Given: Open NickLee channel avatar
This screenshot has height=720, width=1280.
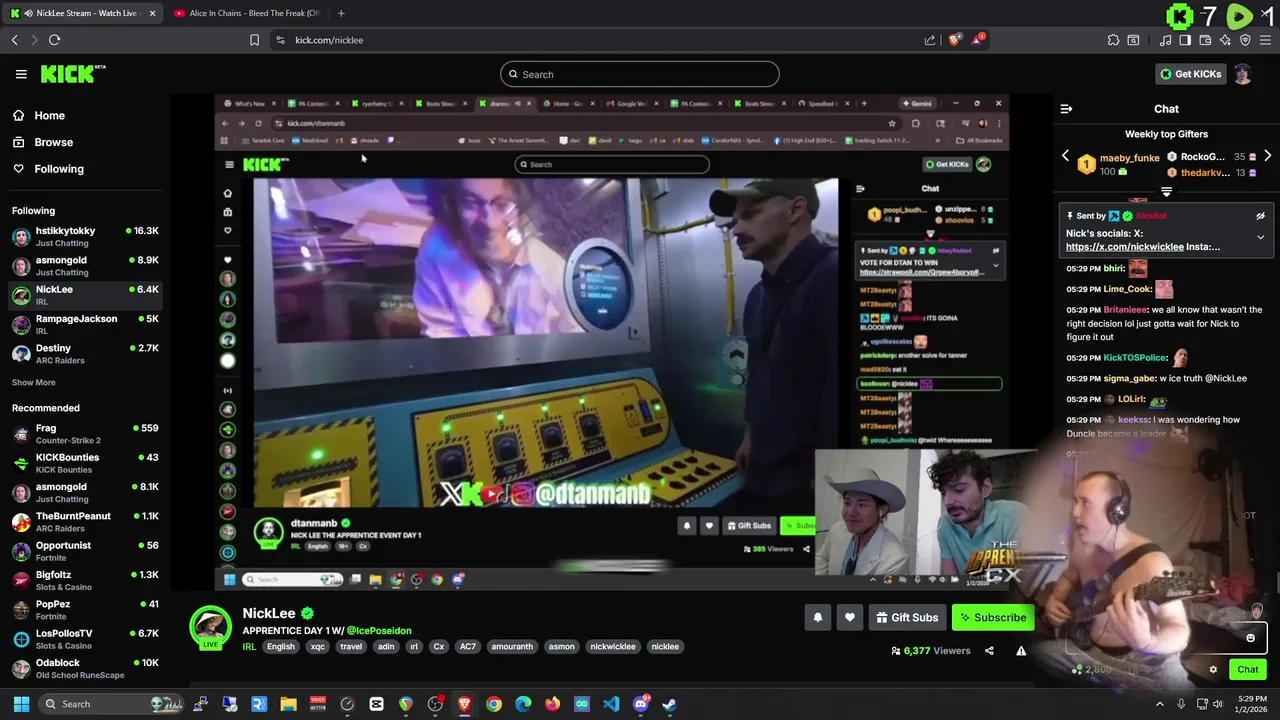Looking at the screenshot, I should (x=210, y=627).
